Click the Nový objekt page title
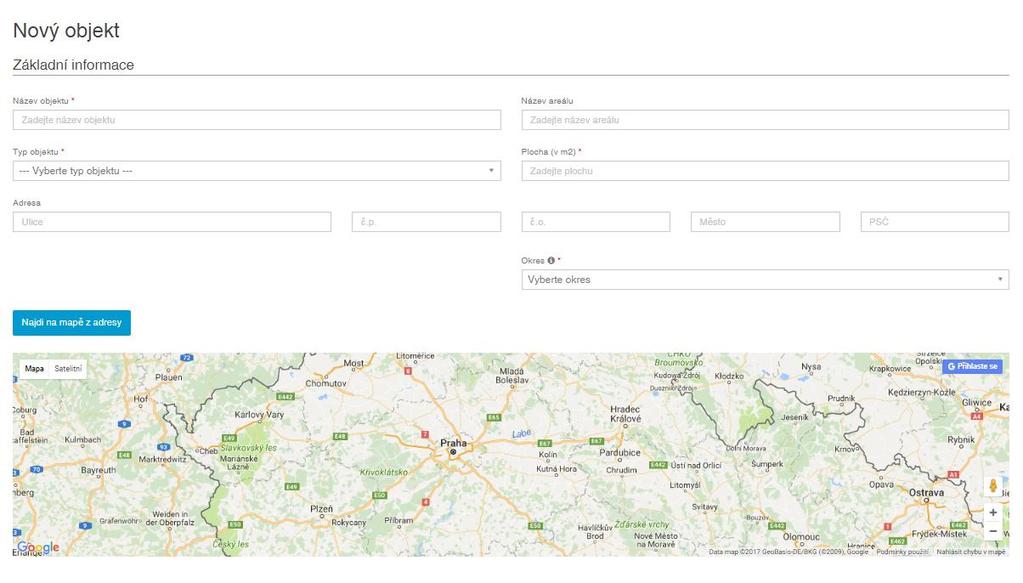The width and height of the screenshot is (1023, 583). point(66,31)
